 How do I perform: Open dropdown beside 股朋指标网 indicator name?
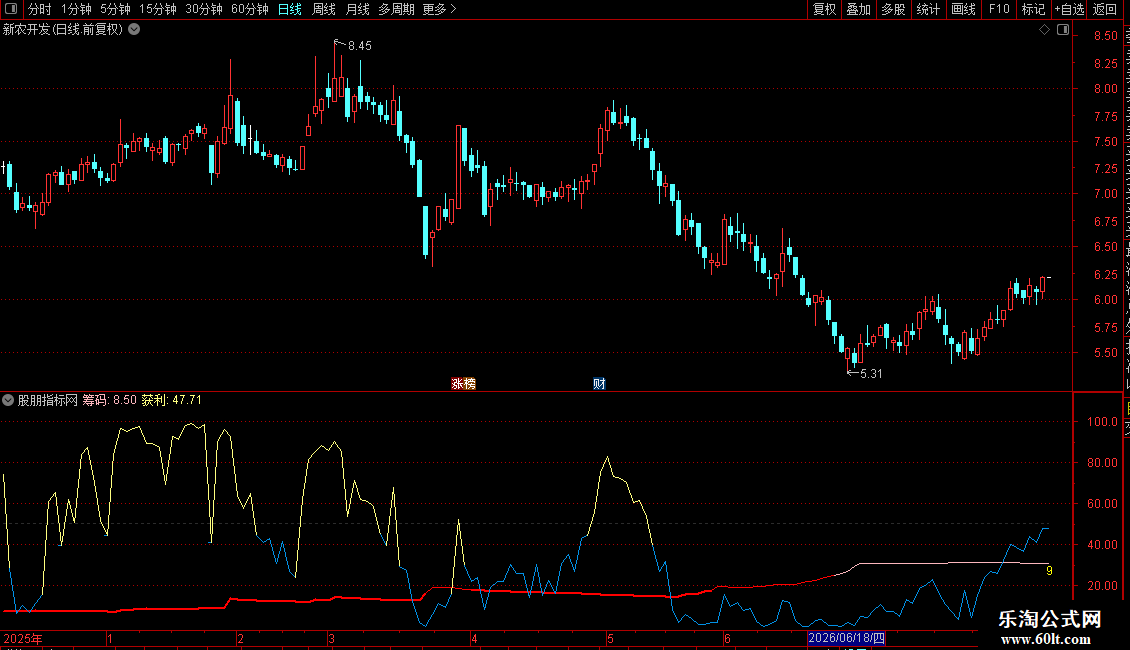click(8, 400)
